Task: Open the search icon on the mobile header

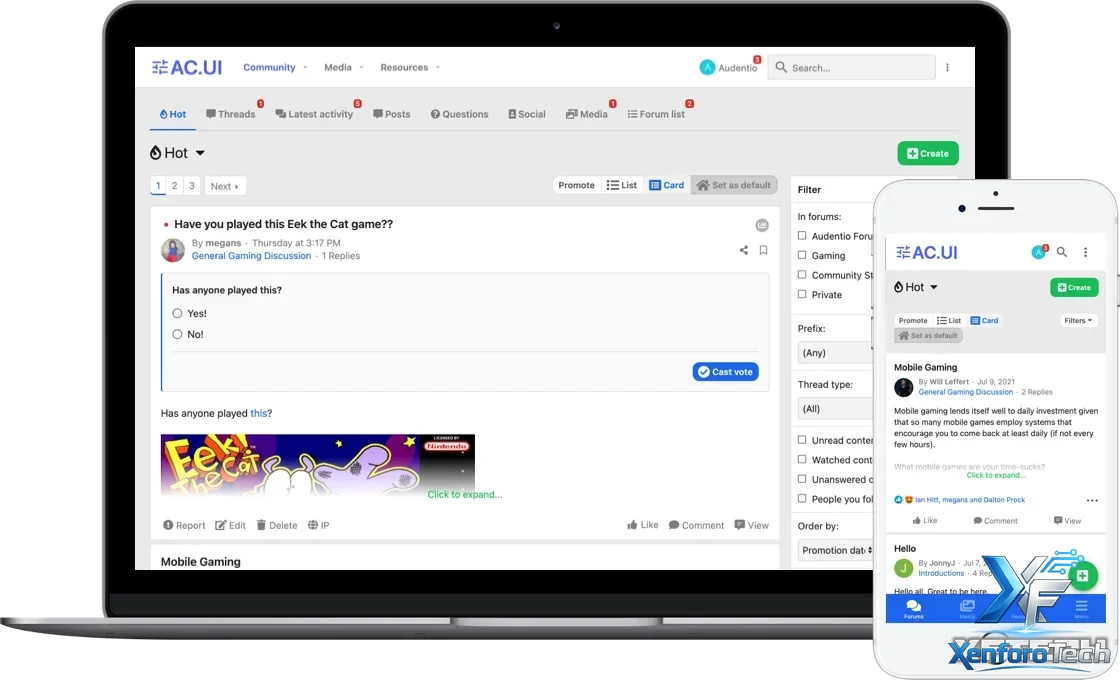Action: [1062, 252]
